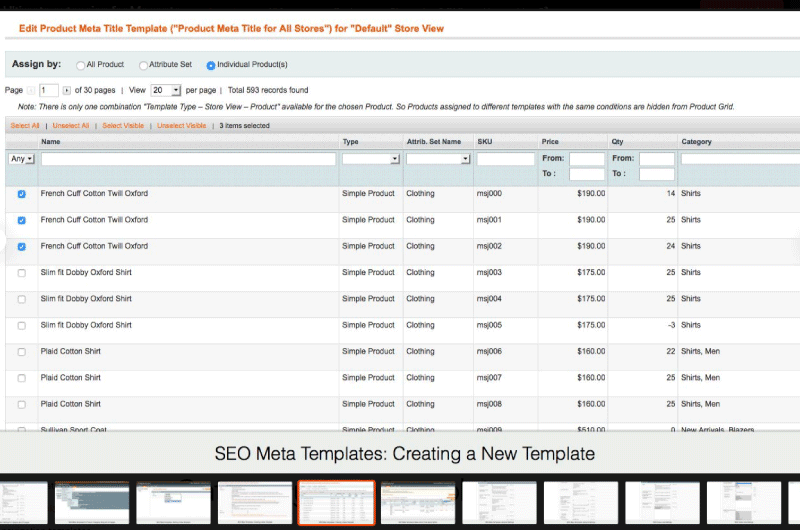Check the Plaid Cotton Shirt msj007 row
The width and height of the screenshot is (800, 530).
click(x=21, y=378)
